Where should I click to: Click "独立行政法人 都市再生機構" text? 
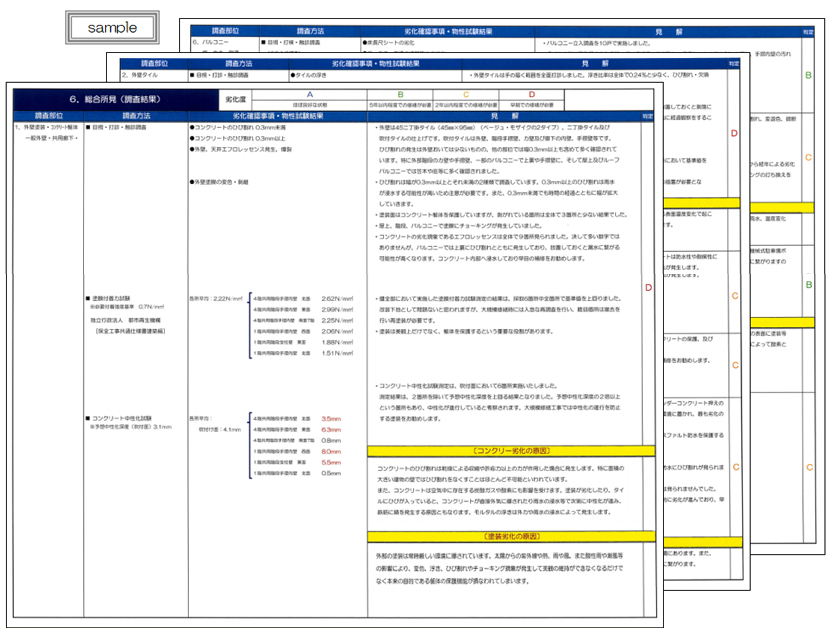point(125,320)
